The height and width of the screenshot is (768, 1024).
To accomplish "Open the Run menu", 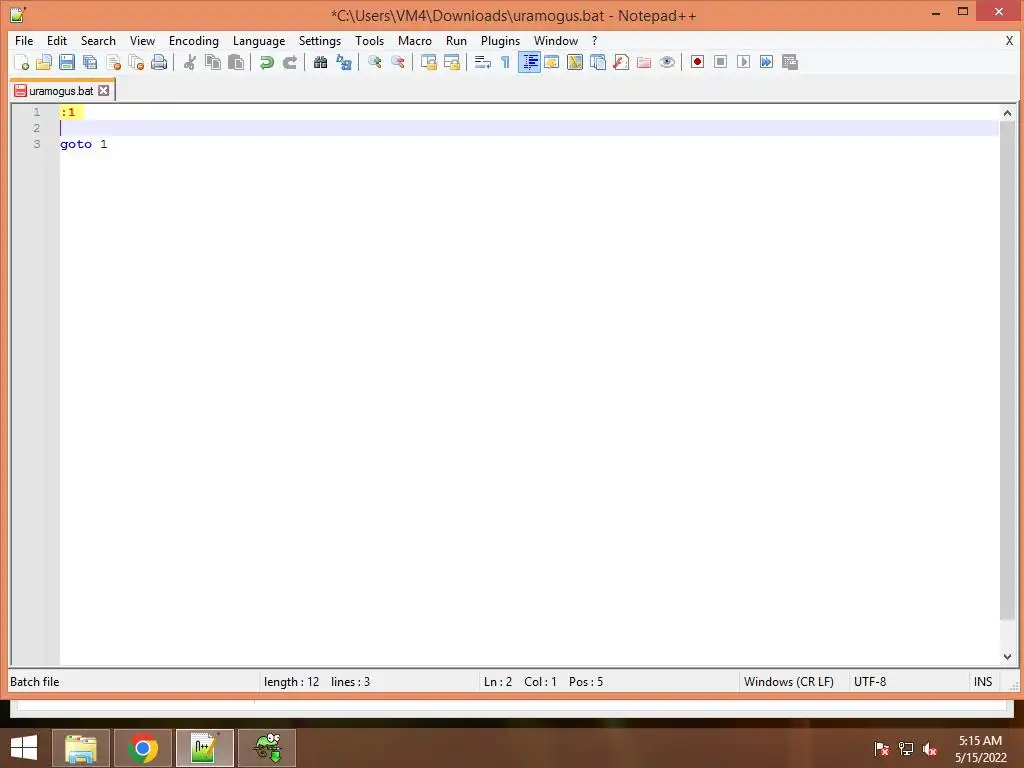I will 456,40.
